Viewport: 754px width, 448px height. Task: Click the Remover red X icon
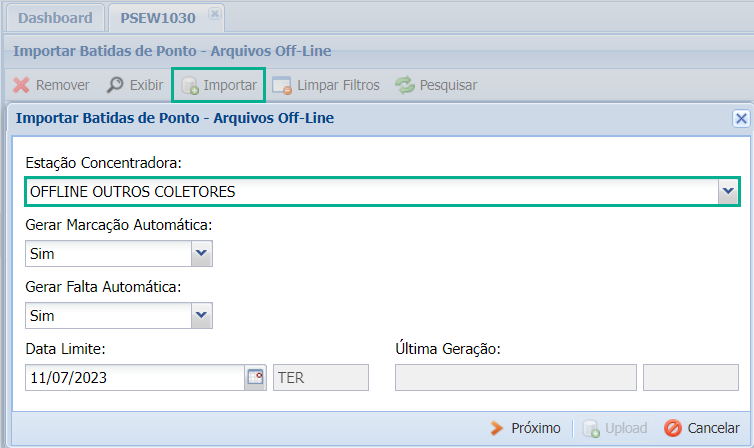(x=21, y=85)
